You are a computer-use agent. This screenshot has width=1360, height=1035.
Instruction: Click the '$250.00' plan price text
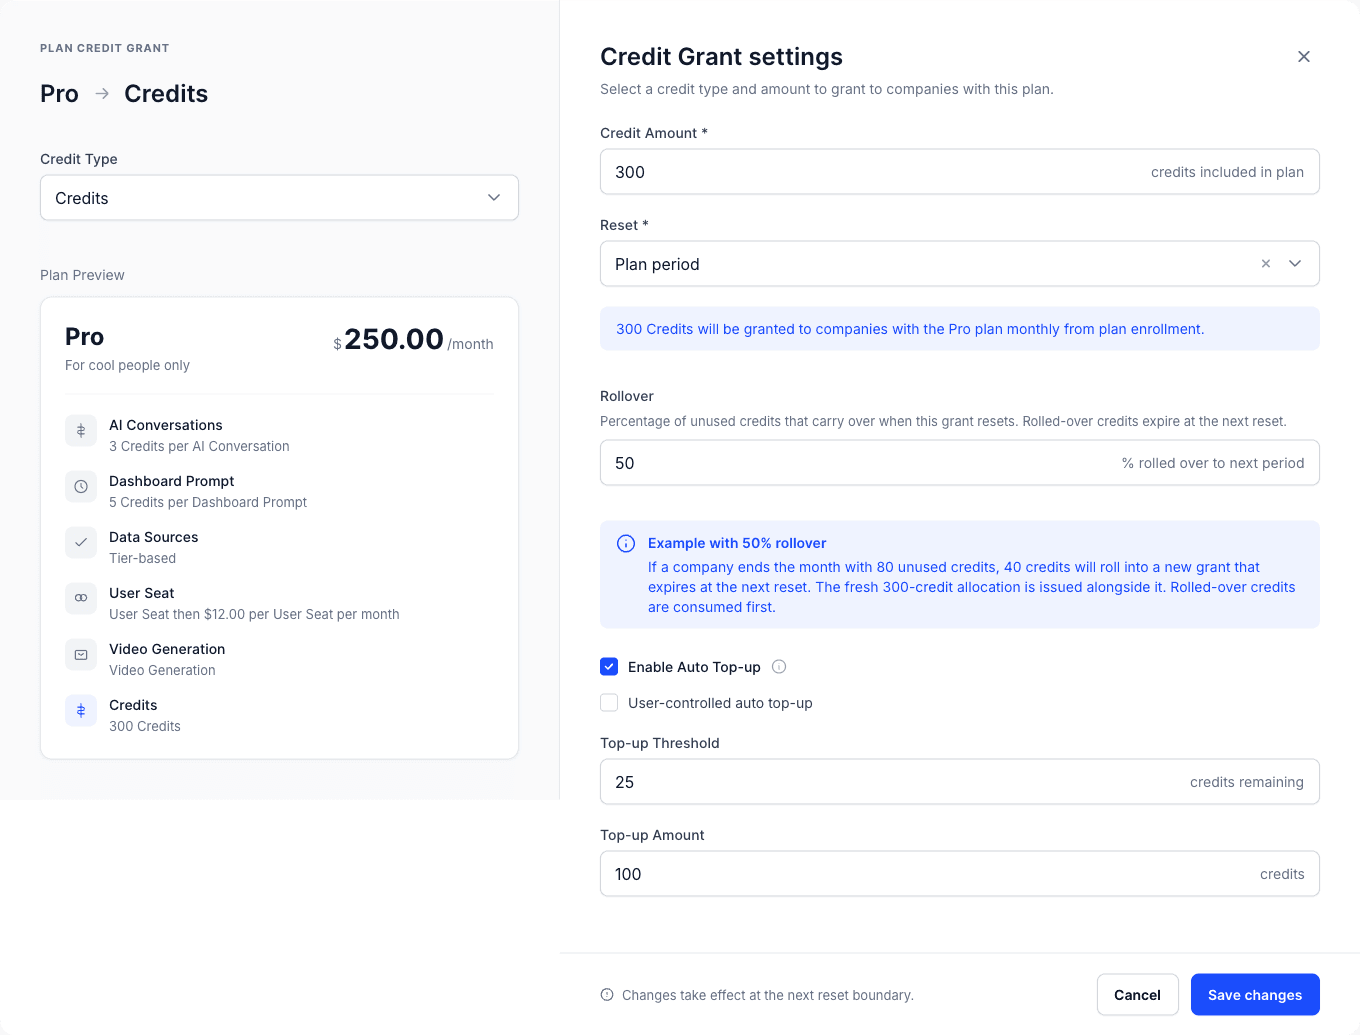click(x=388, y=340)
